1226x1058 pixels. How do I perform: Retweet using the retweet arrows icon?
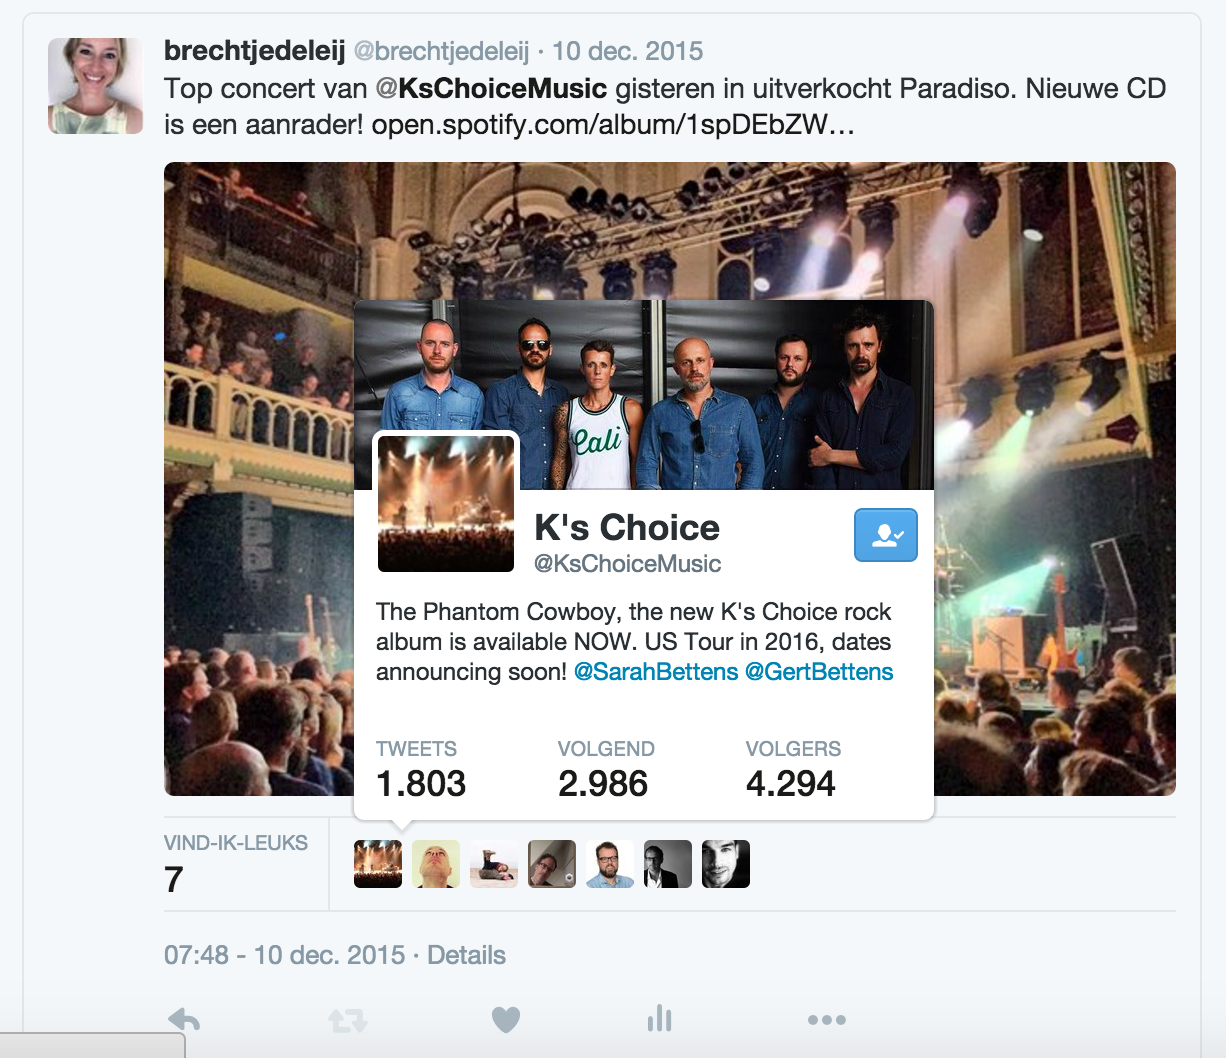point(347,1020)
